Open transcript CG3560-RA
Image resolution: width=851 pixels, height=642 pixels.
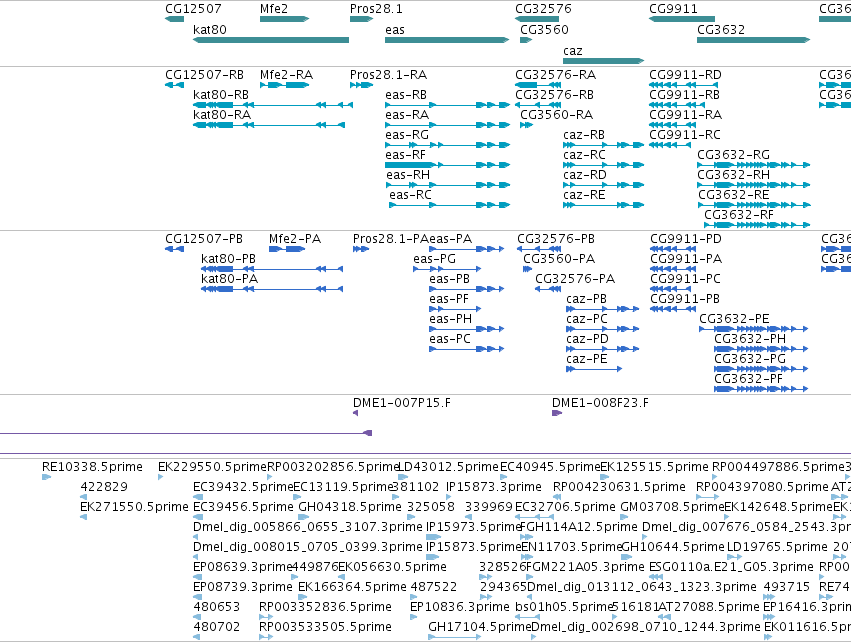tap(556, 115)
